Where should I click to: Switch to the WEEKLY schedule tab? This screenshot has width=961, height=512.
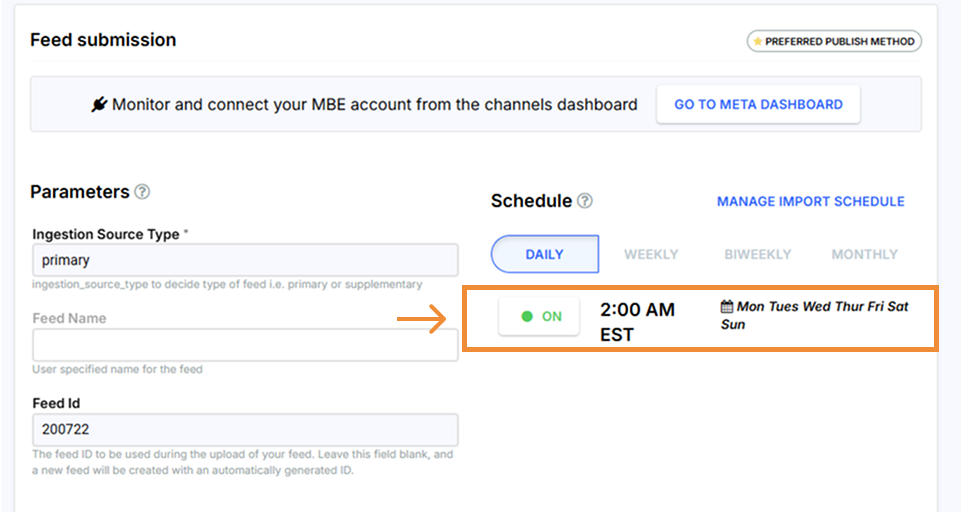(x=651, y=254)
